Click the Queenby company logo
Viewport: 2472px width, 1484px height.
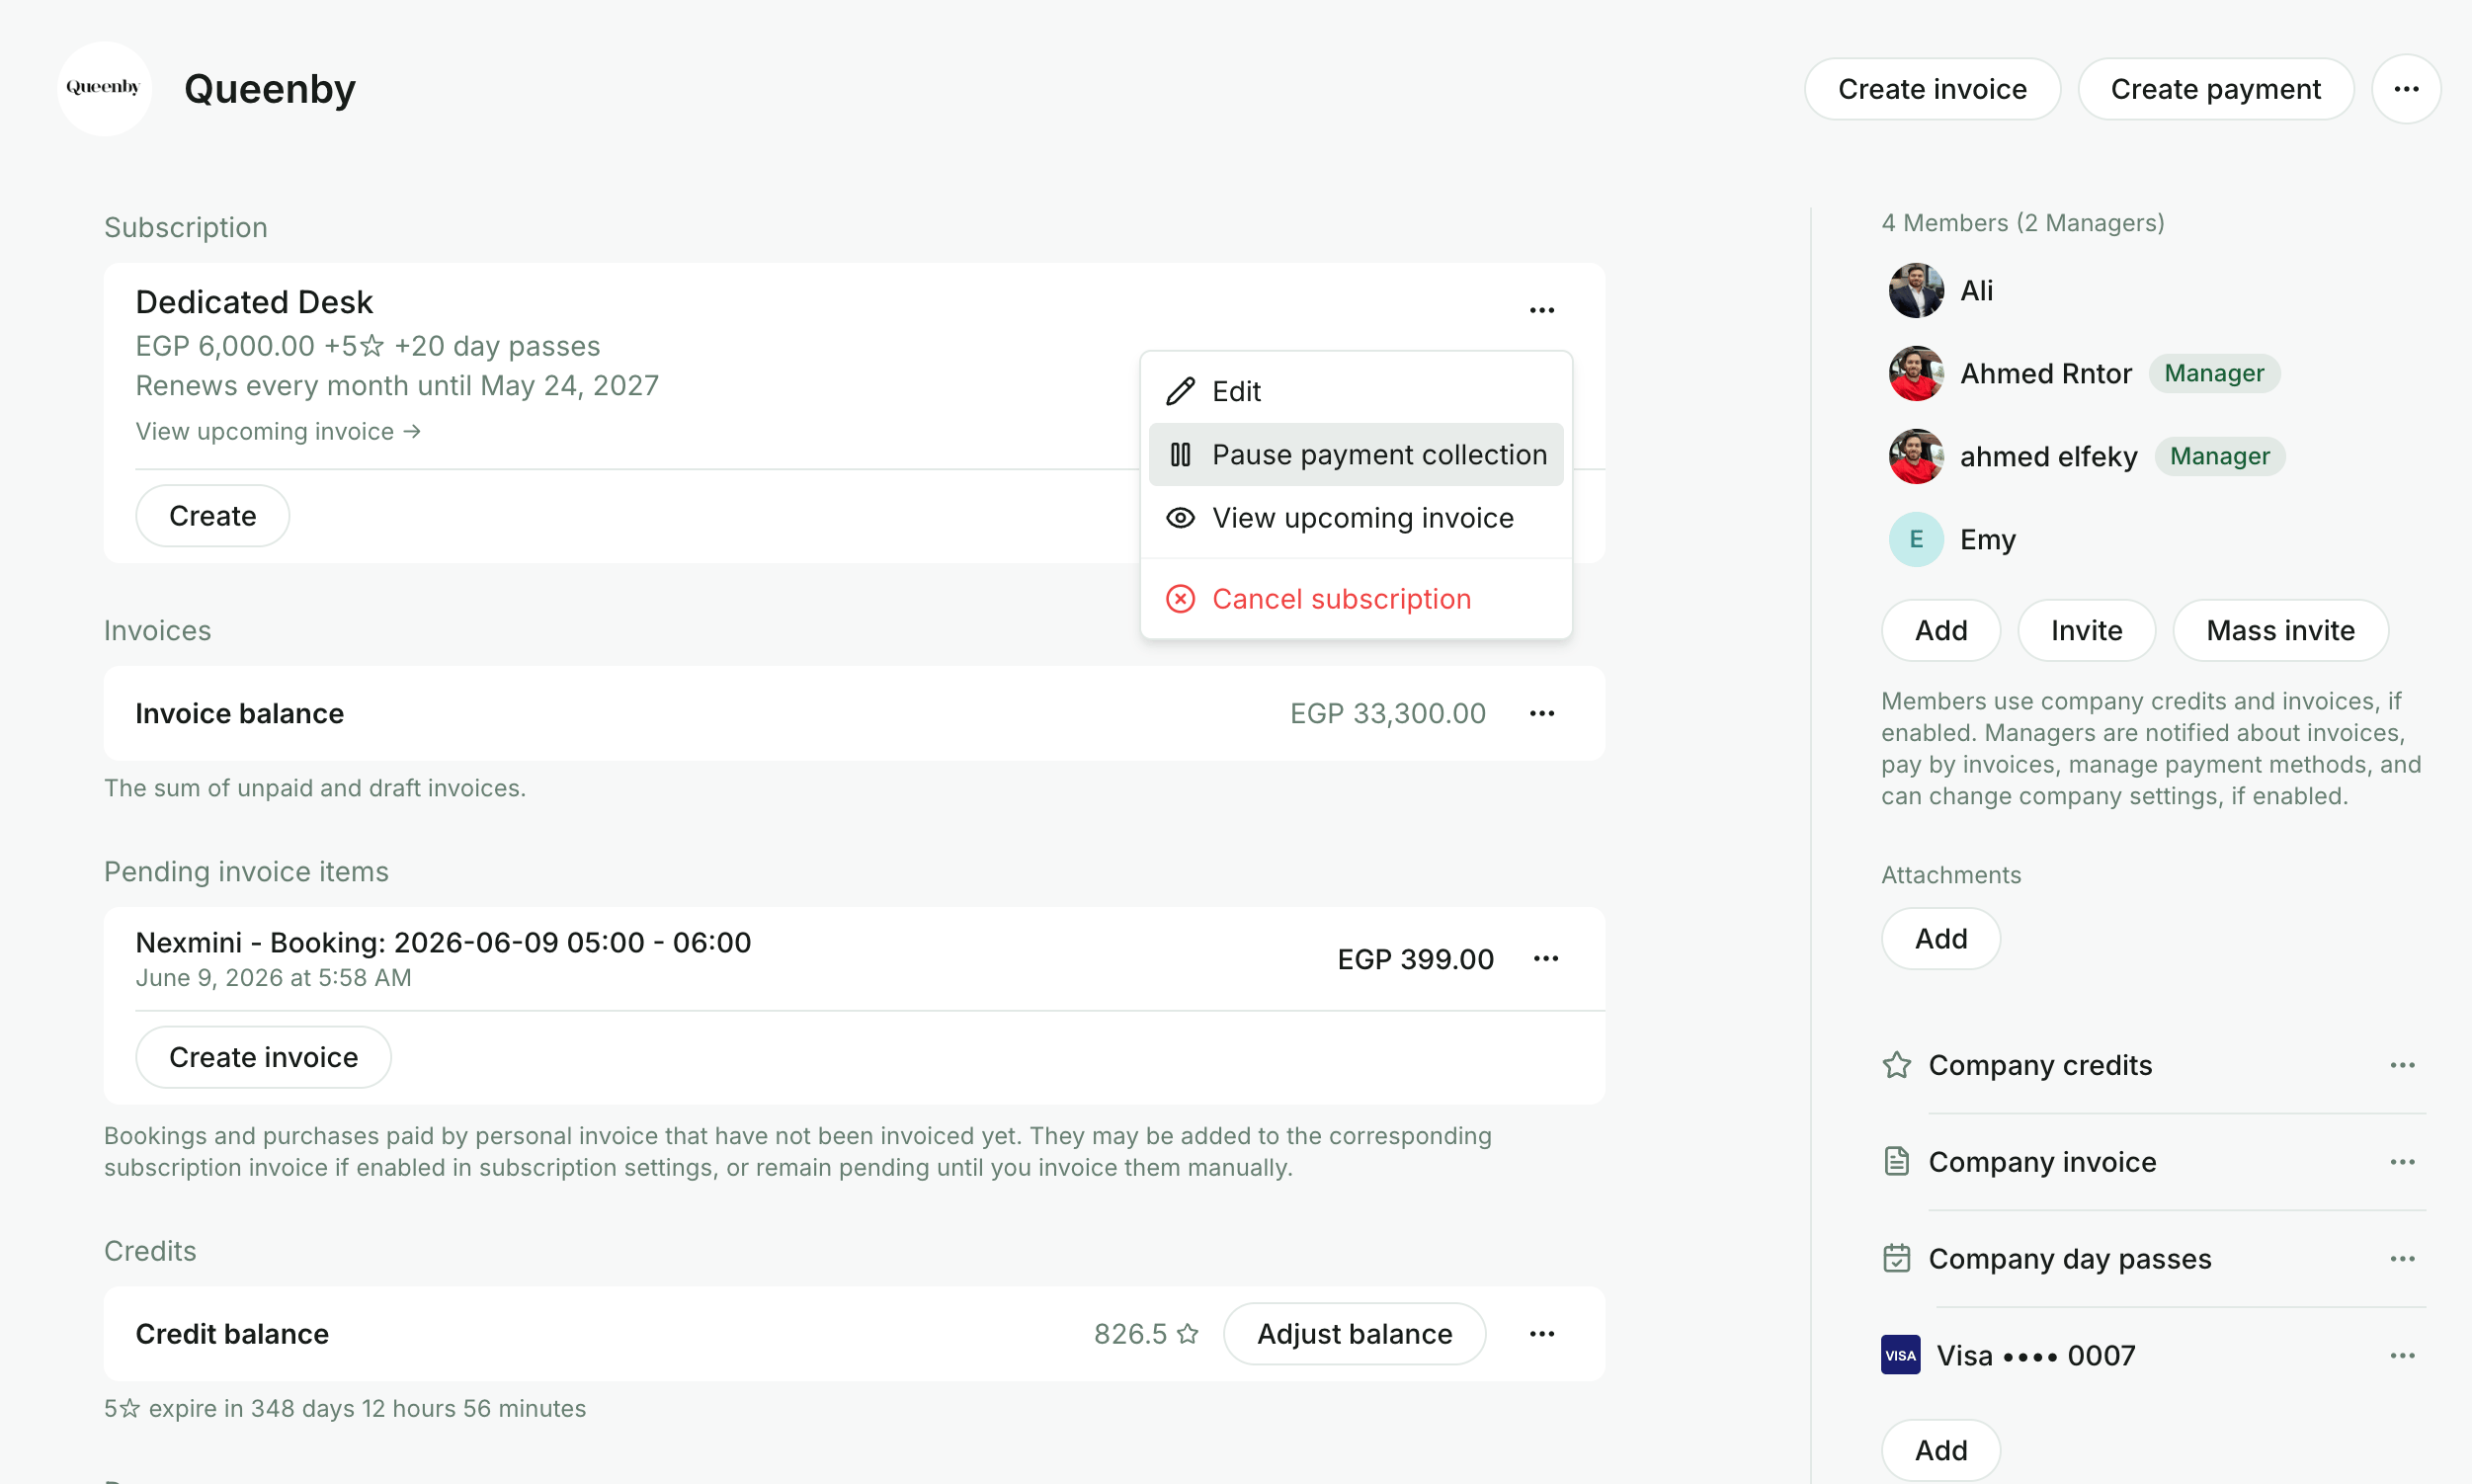pyautogui.click(x=104, y=88)
